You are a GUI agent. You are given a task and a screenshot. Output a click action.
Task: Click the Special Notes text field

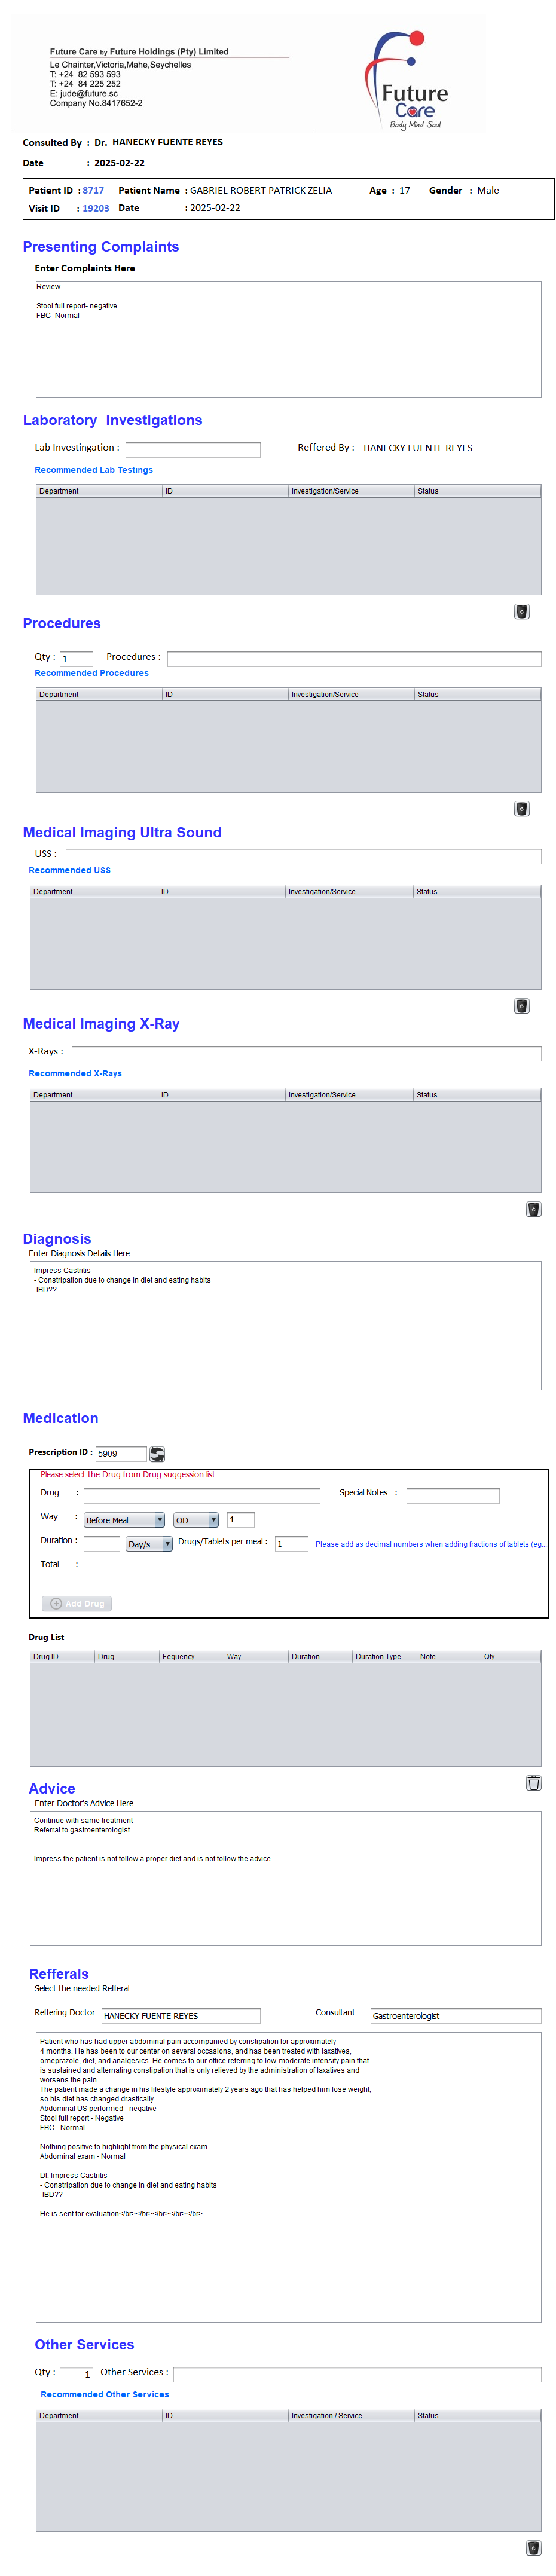pyautogui.click(x=452, y=1496)
